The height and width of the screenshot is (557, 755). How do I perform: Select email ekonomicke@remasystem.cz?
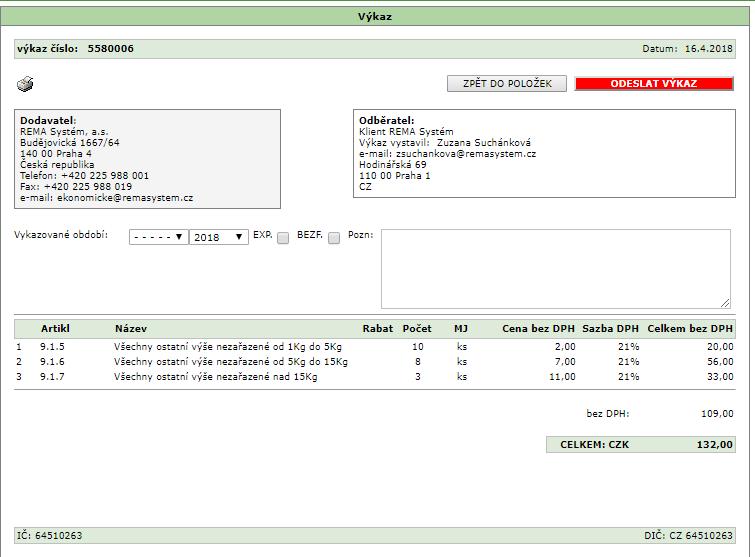tap(125, 198)
